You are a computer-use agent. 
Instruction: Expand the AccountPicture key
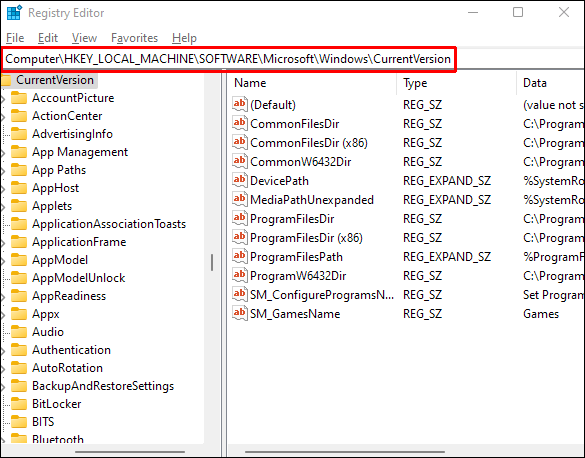(x=3, y=99)
